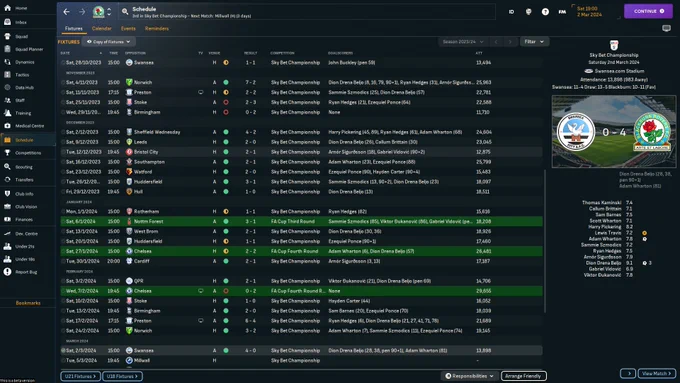Screen dimensions: 680x383
Task: Click next arrow beside View Match
Action: (x=628, y=373)
